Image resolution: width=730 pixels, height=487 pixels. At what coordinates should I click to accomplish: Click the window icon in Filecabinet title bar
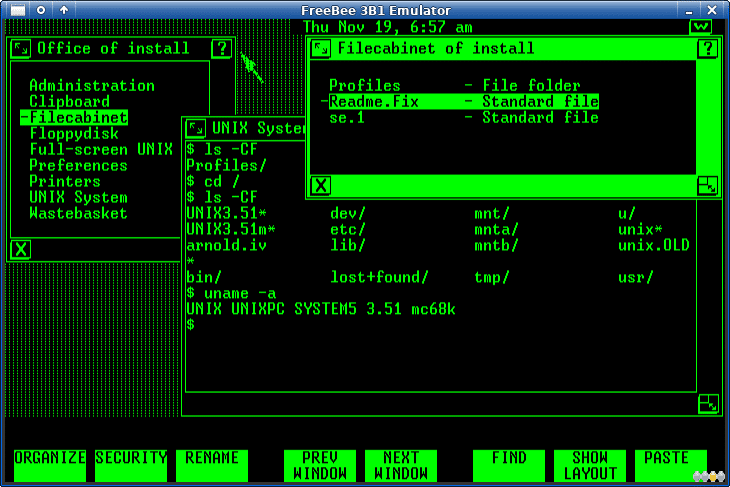[x=321, y=48]
